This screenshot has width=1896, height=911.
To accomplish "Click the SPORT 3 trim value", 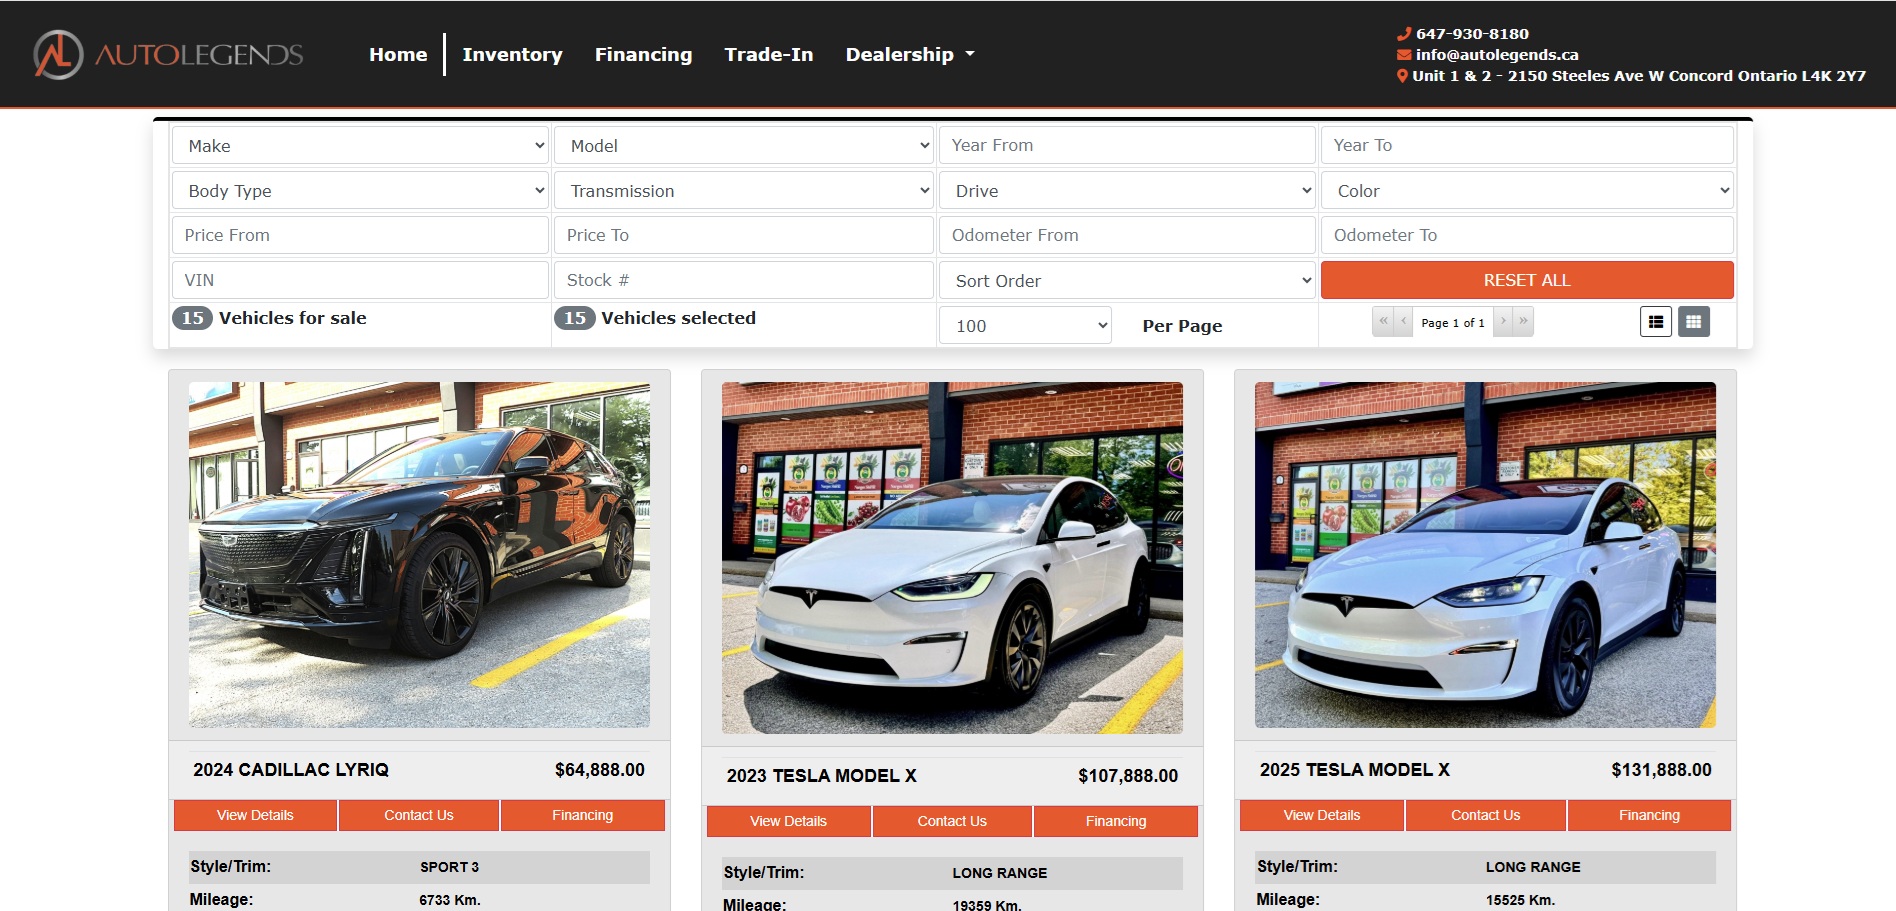I will coord(449,867).
